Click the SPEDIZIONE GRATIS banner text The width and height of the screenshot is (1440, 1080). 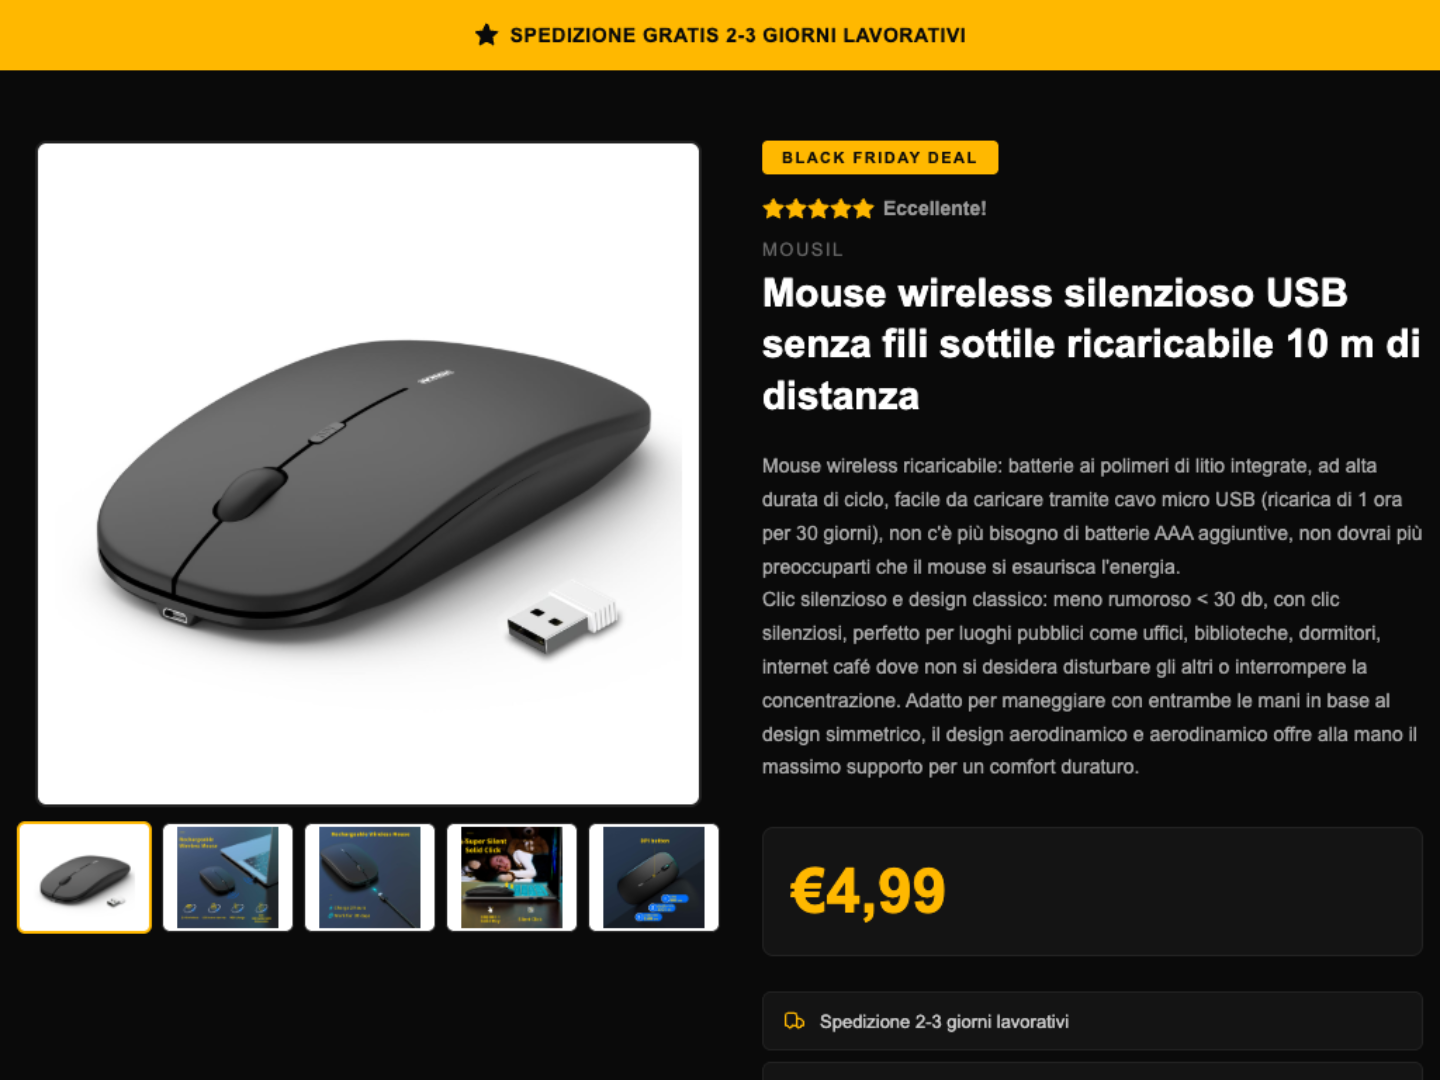pos(737,35)
